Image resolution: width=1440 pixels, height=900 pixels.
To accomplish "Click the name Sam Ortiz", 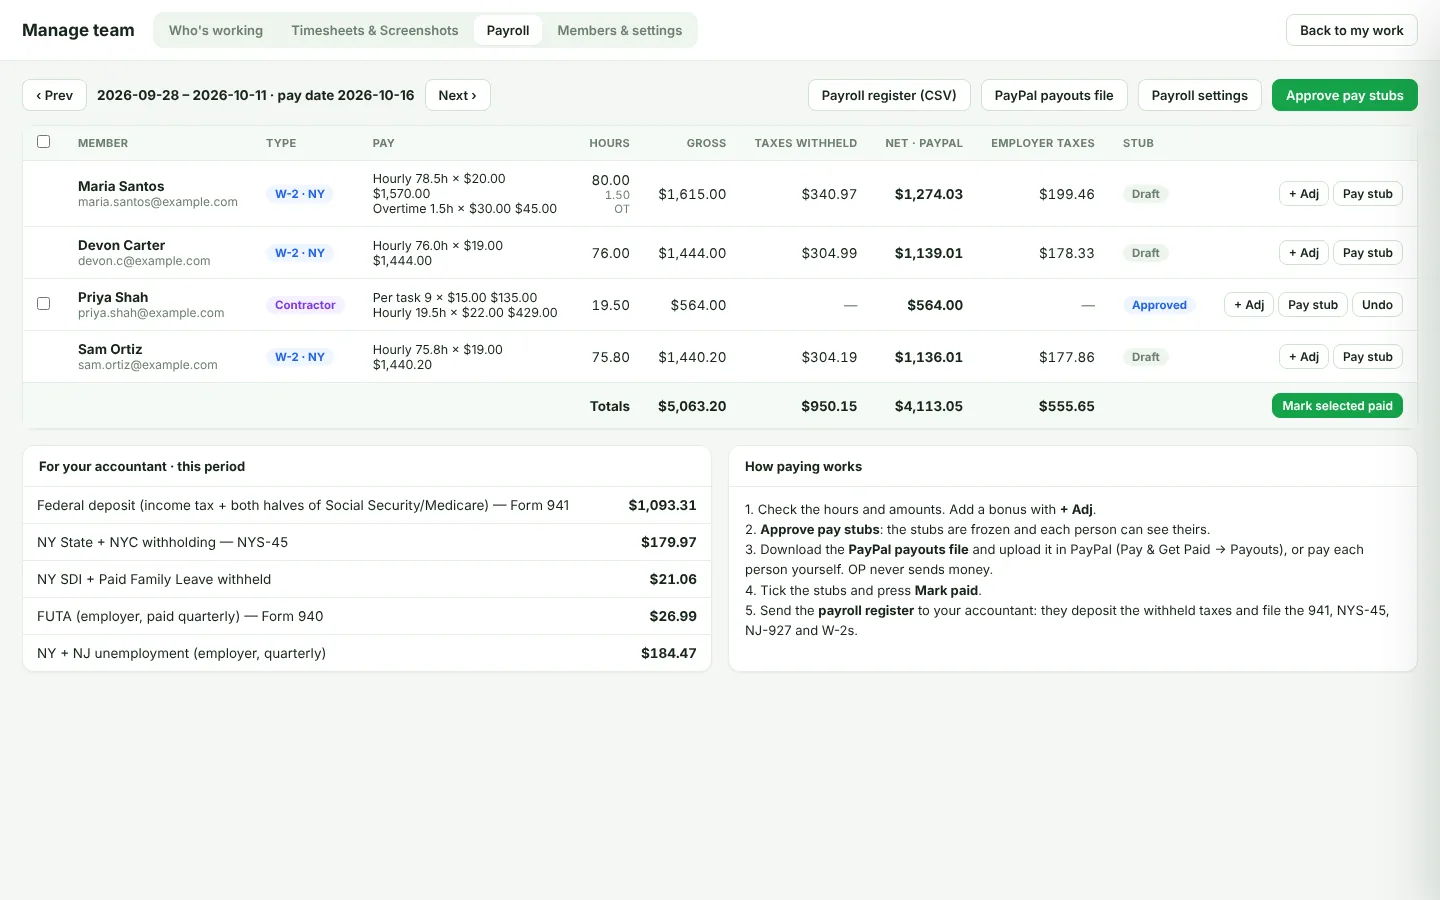I will 110,349.
